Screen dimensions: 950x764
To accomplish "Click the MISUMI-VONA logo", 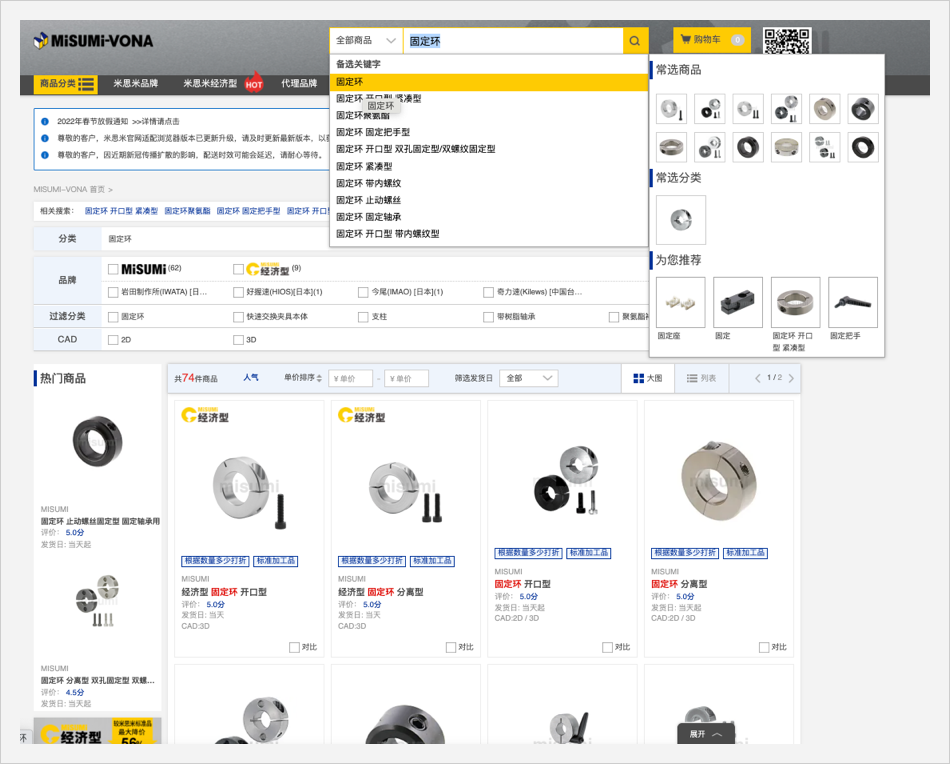I will click(x=93, y=41).
